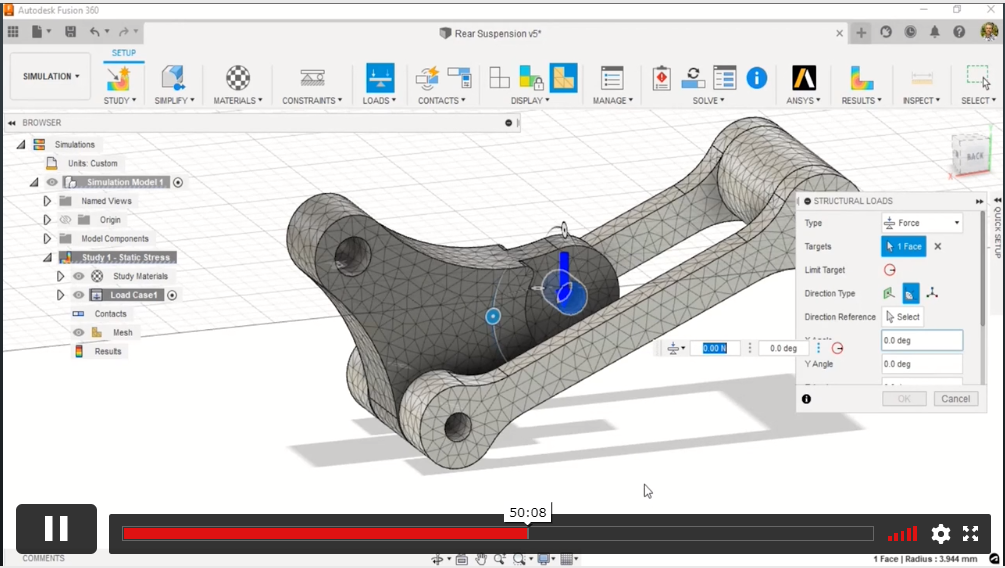This screenshot has height=568, width=1005.
Task: Click the Study icon in toolbar
Action: [x=119, y=78]
